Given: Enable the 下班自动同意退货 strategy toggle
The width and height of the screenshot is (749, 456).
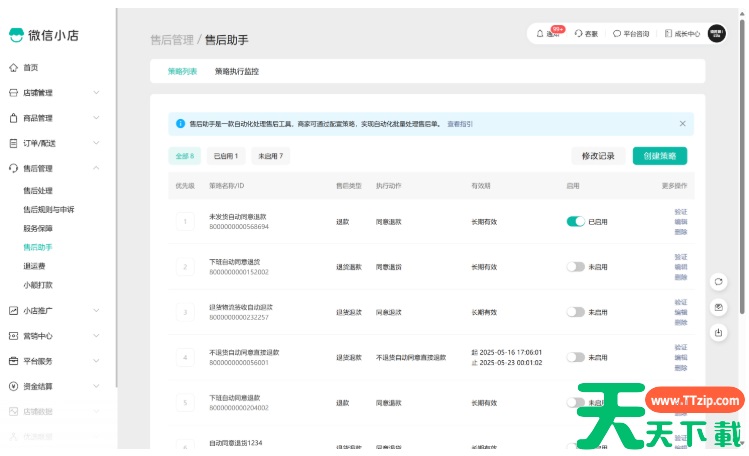Looking at the screenshot, I should [x=575, y=267].
